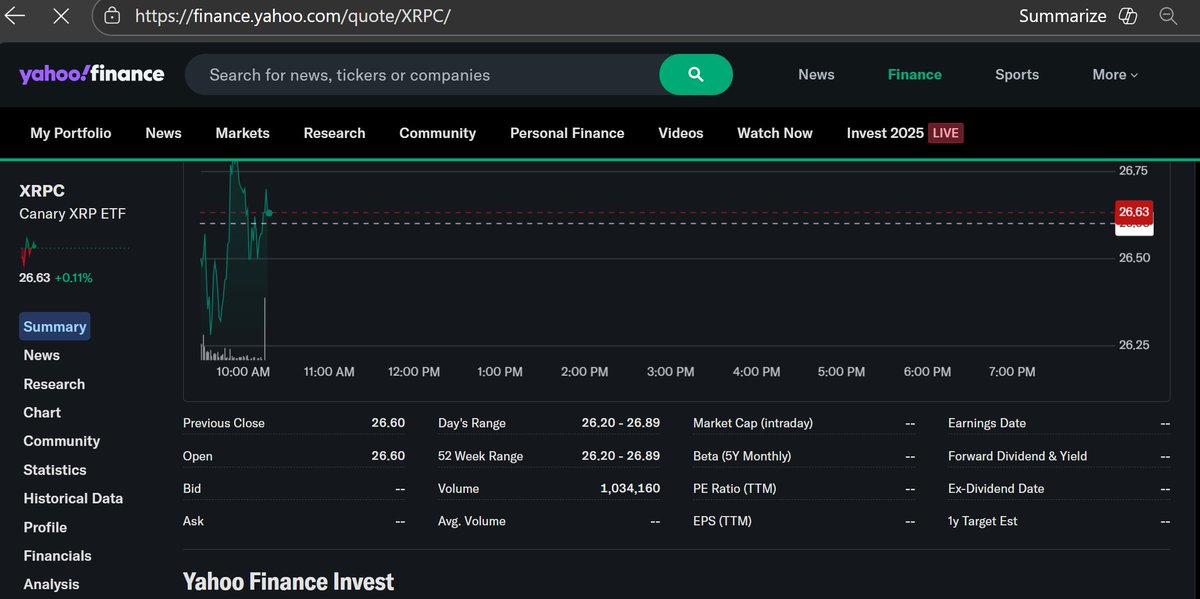This screenshot has height=599, width=1200.
Task: Click the red 26.63 price marker on chart
Action: [x=1134, y=211]
